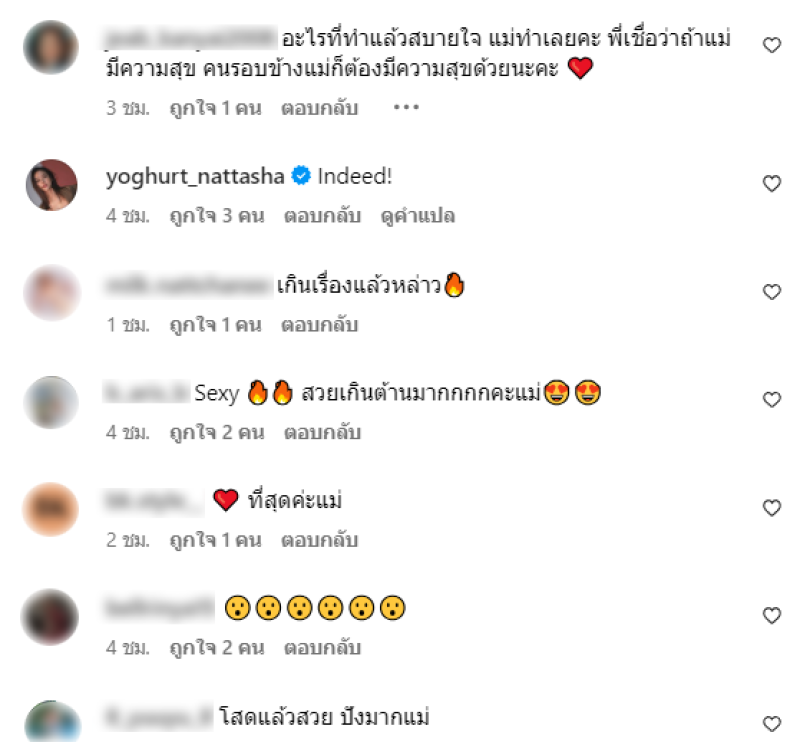Image resolution: width=800 pixels, height=742 pixels.
Task: Like the เกินเรื่องแล้วหล่าว comment
Action: [772, 291]
